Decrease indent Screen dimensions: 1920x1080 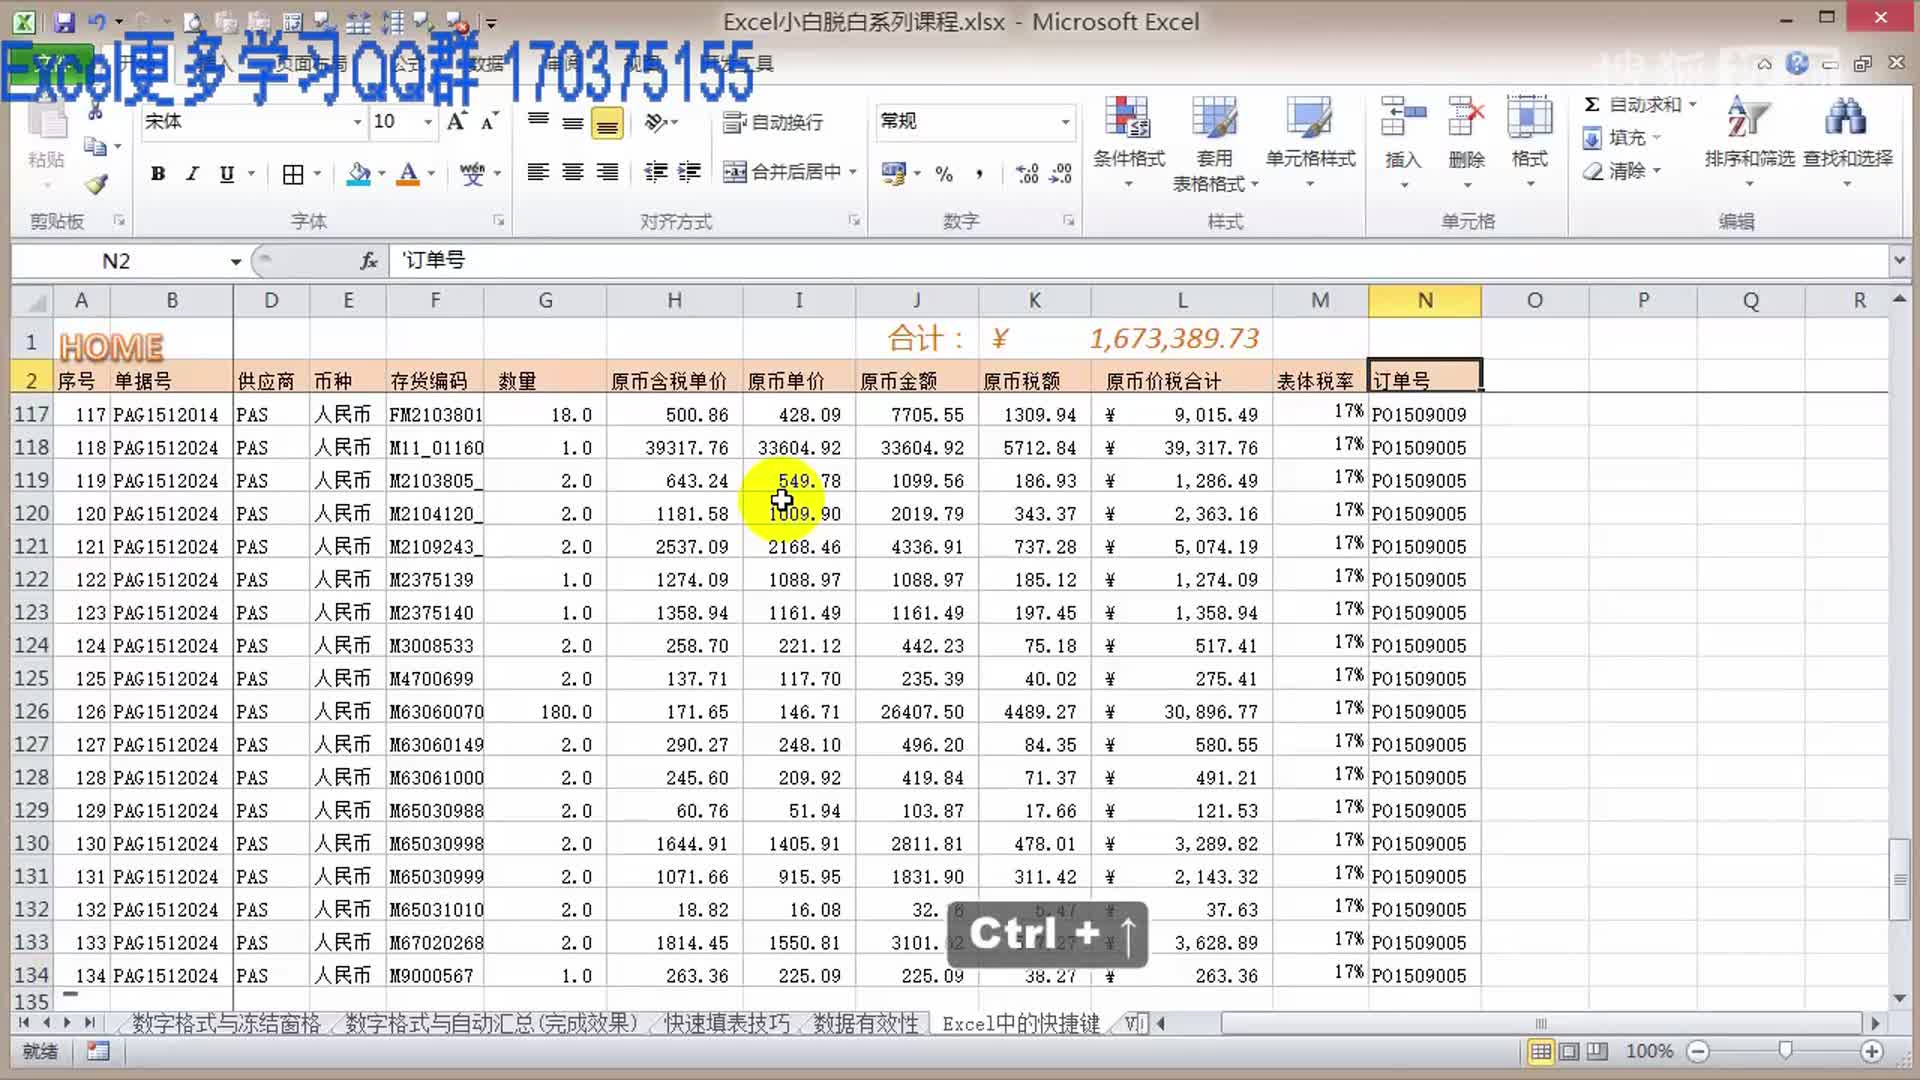656,173
